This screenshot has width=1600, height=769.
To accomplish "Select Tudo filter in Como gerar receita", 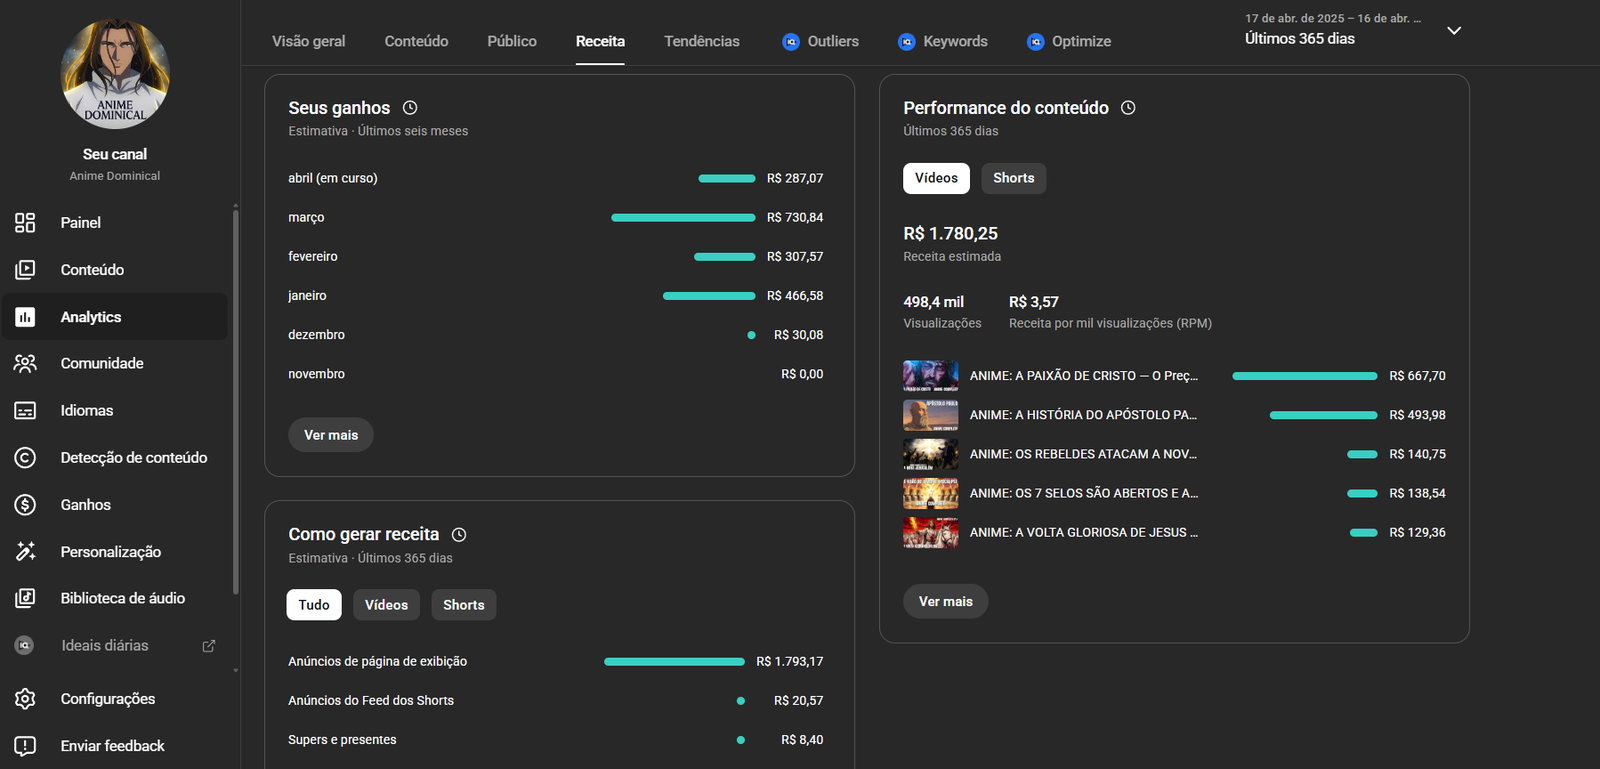I will click(x=314, y=605).
